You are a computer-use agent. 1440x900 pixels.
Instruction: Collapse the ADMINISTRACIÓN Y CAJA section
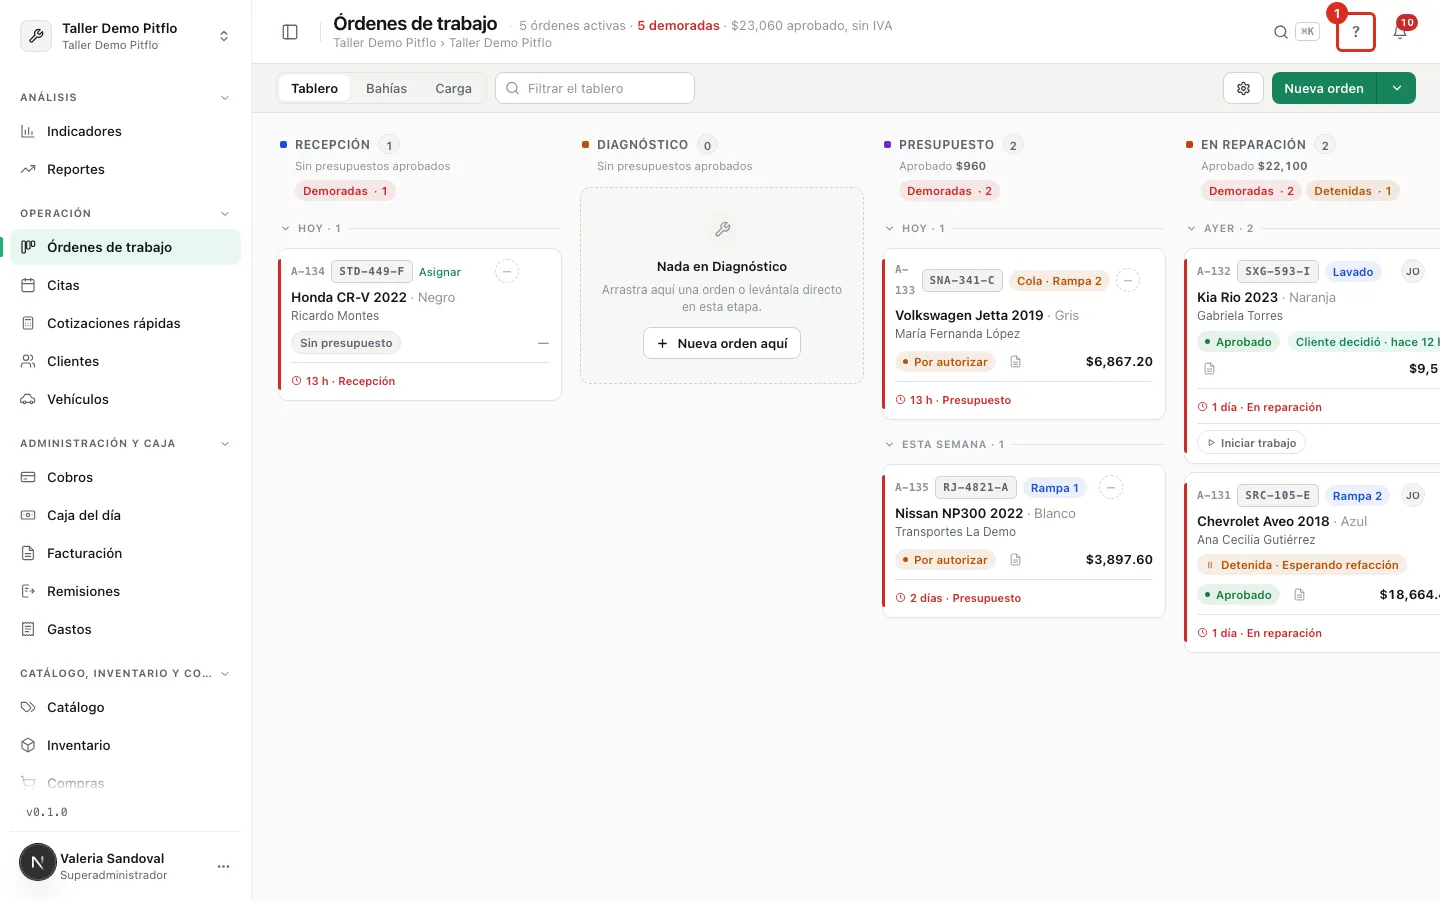tap(225, 444)
